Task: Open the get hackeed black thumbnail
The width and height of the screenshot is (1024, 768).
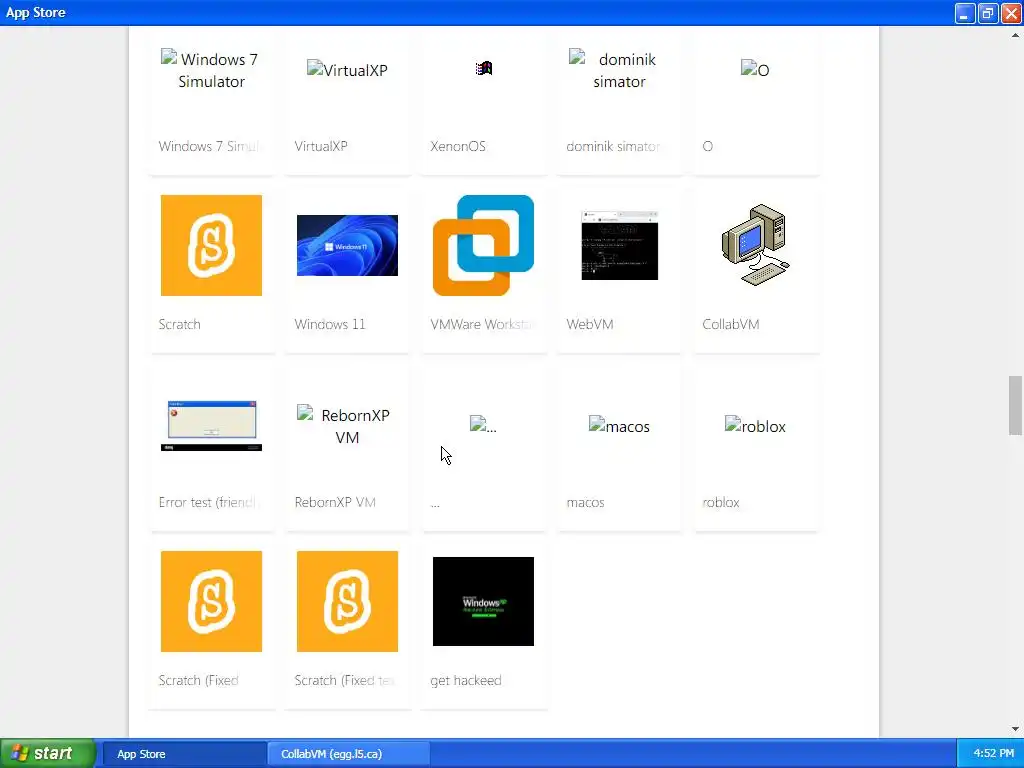Action: click(x=483, y=601)
